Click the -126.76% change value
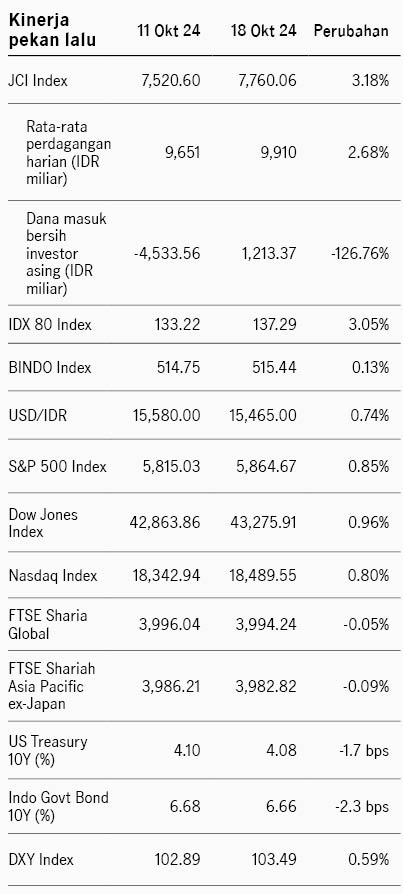Viewport: 403px width, 894px height. tap(361, 253)
